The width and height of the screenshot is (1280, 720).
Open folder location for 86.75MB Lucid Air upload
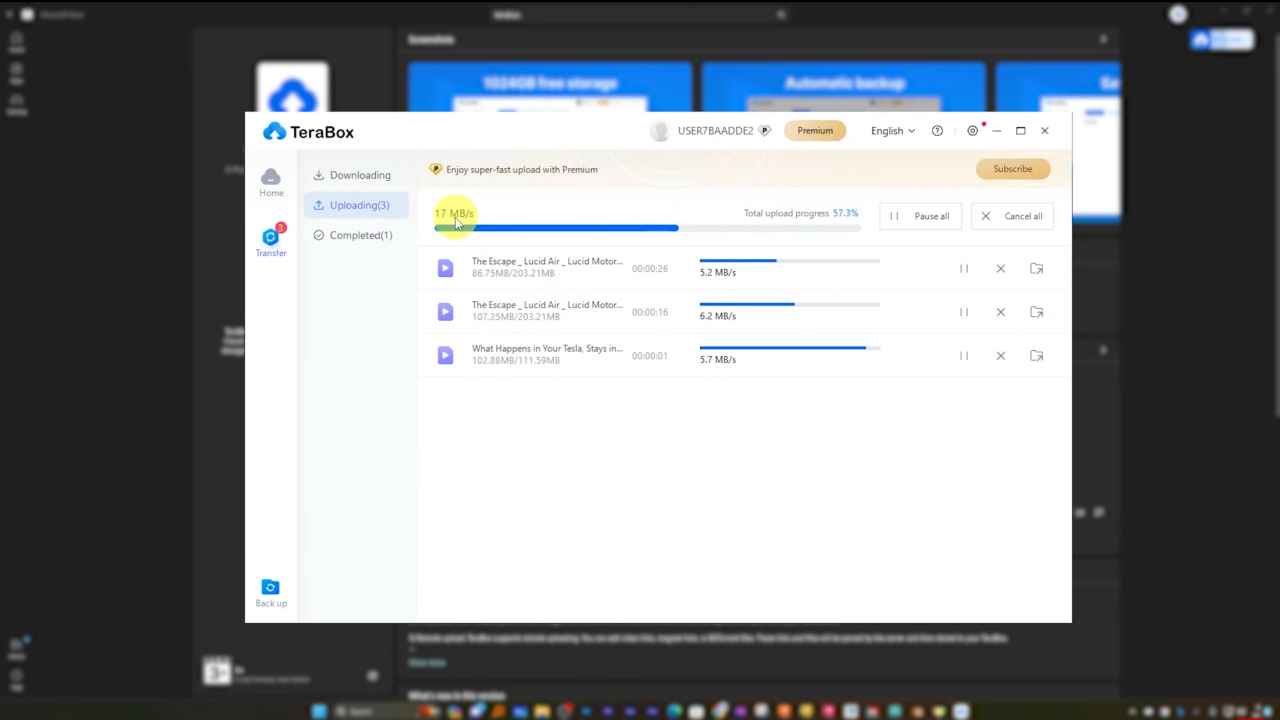coord(1036,269)
